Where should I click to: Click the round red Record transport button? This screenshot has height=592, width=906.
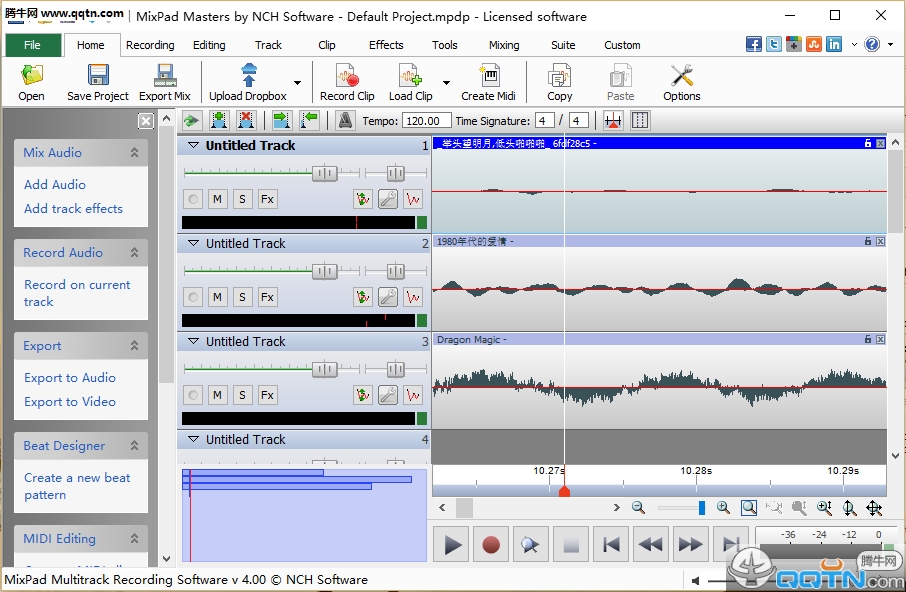[491, 545]
